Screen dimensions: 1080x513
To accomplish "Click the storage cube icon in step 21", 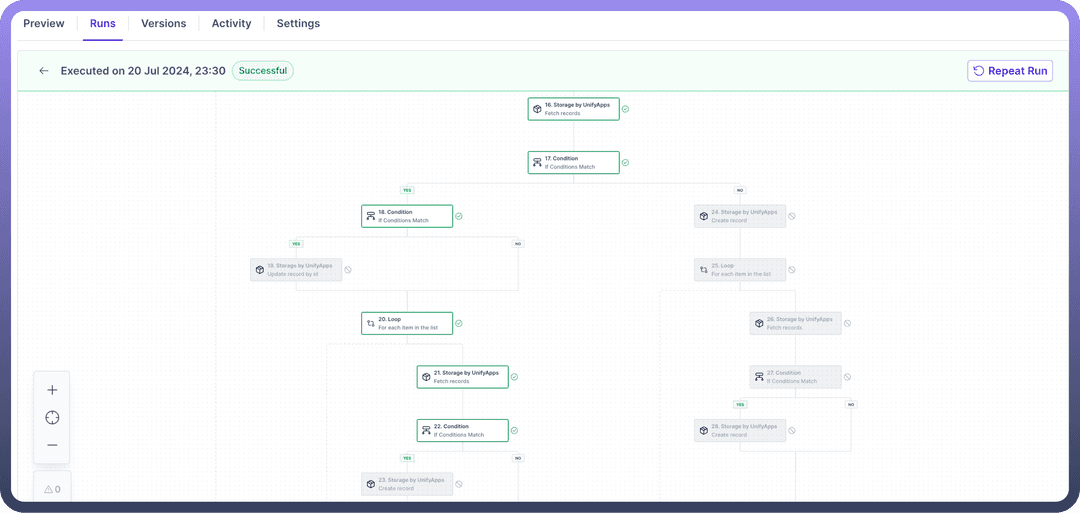I will [426, 377].
